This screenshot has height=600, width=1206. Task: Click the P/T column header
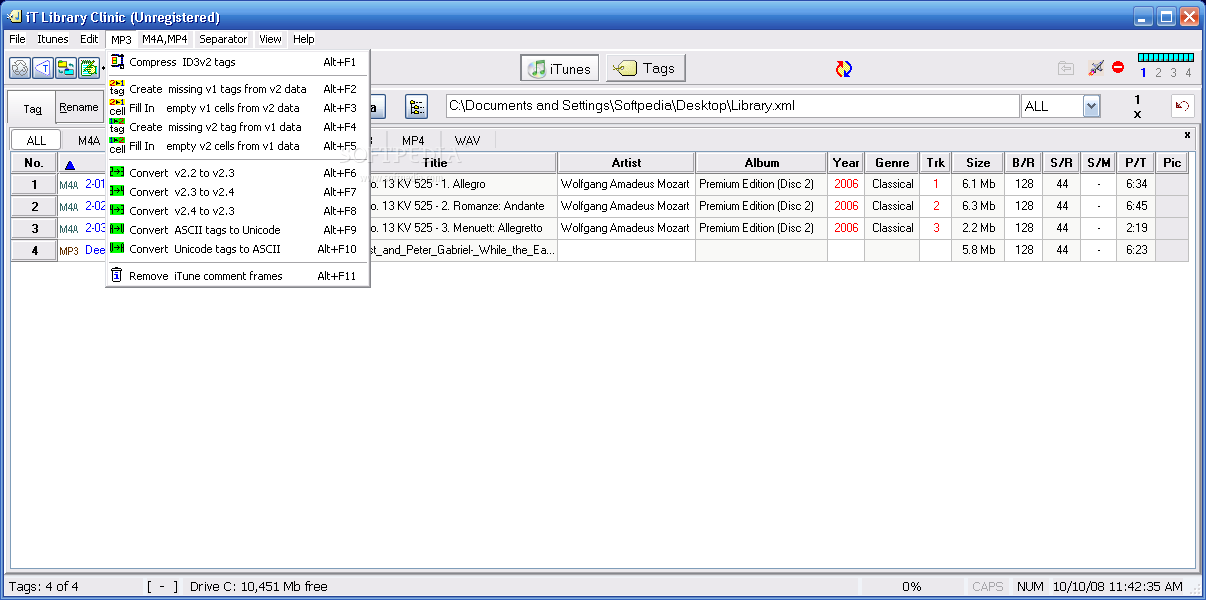point(1136,163)
